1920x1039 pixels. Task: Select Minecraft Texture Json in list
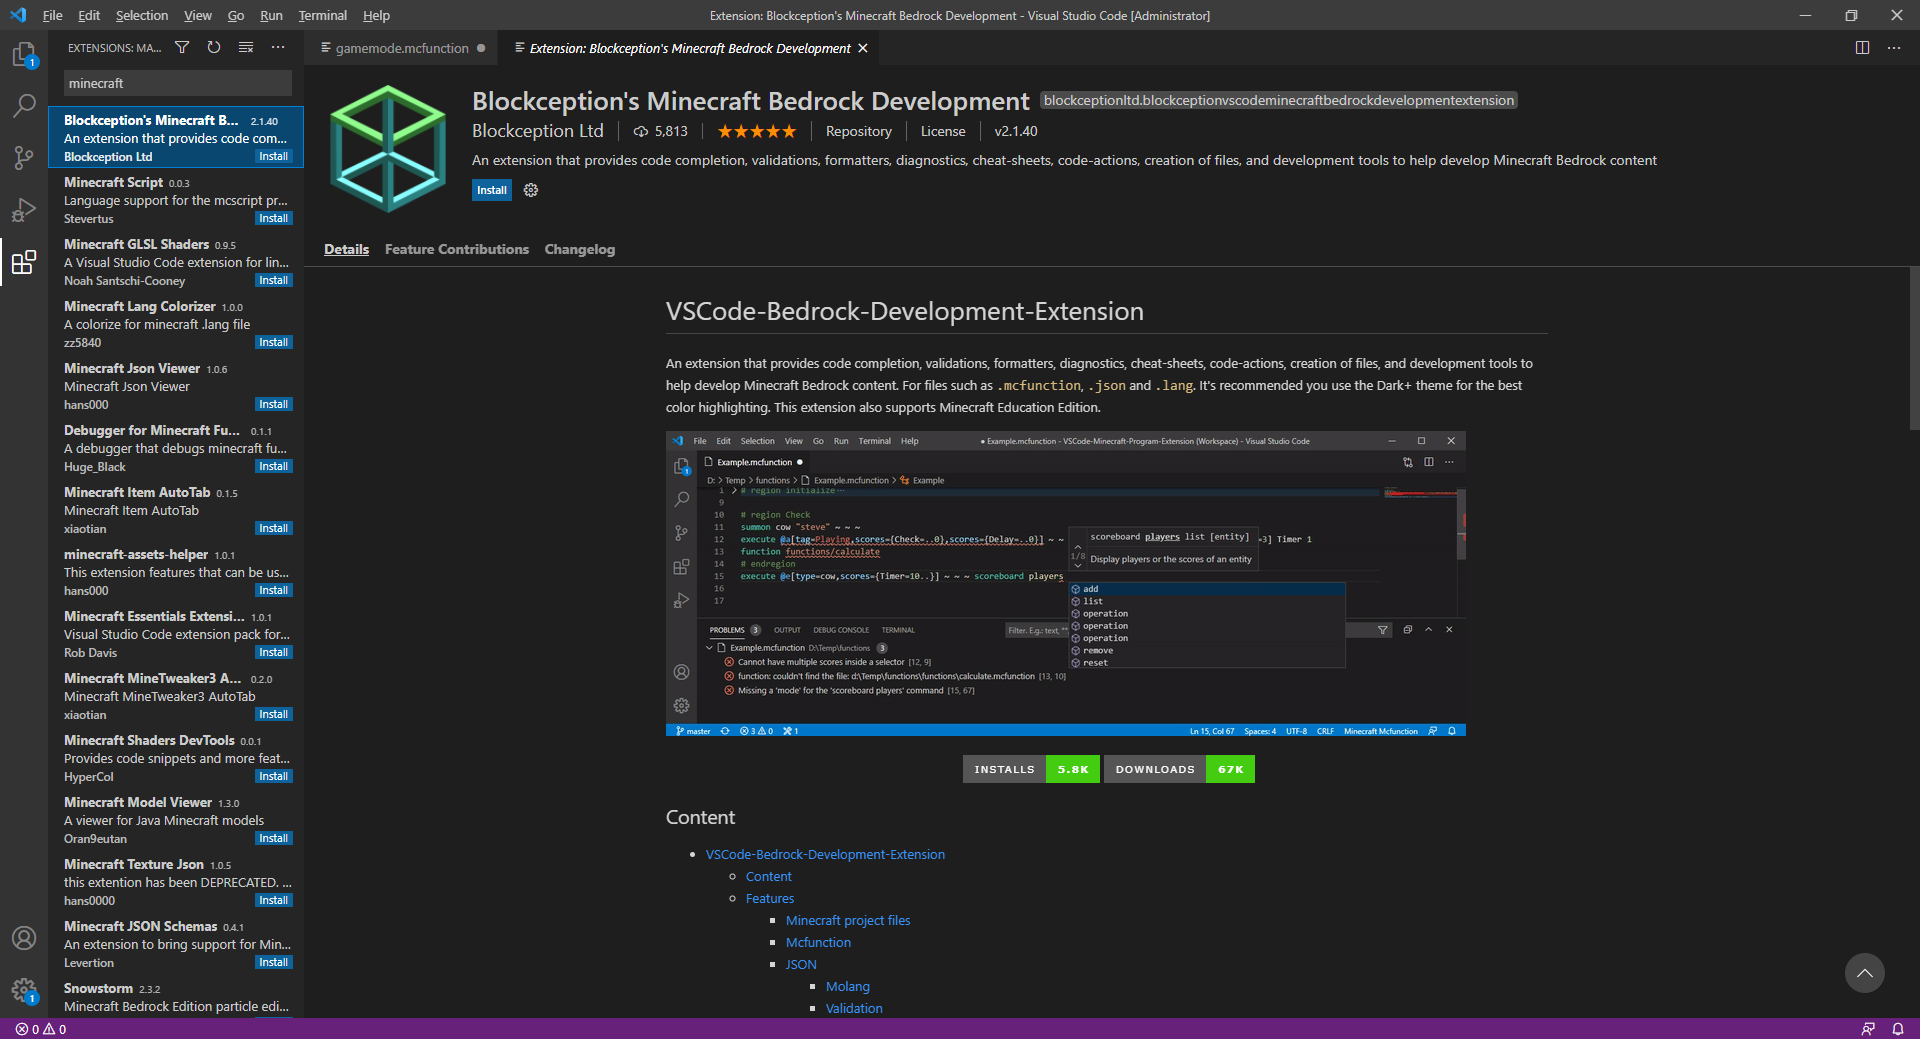[x=176, y=882]
